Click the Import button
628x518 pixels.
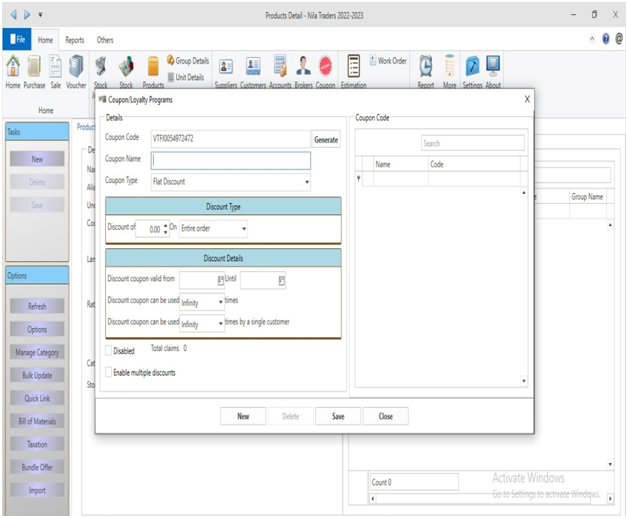point(37,490)
